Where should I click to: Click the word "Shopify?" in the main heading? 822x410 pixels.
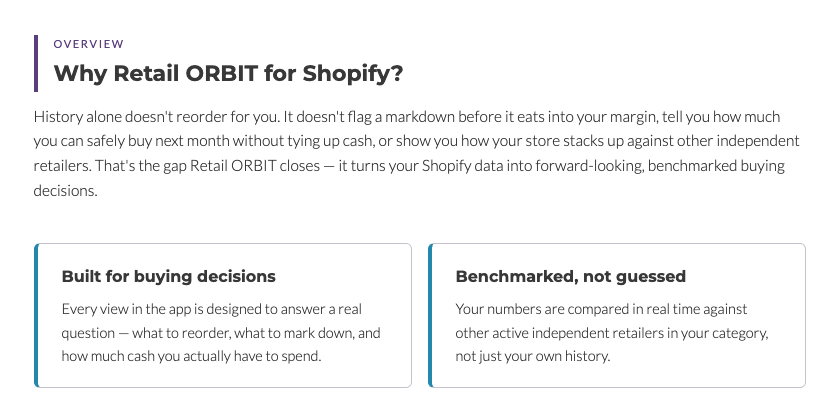353,73
